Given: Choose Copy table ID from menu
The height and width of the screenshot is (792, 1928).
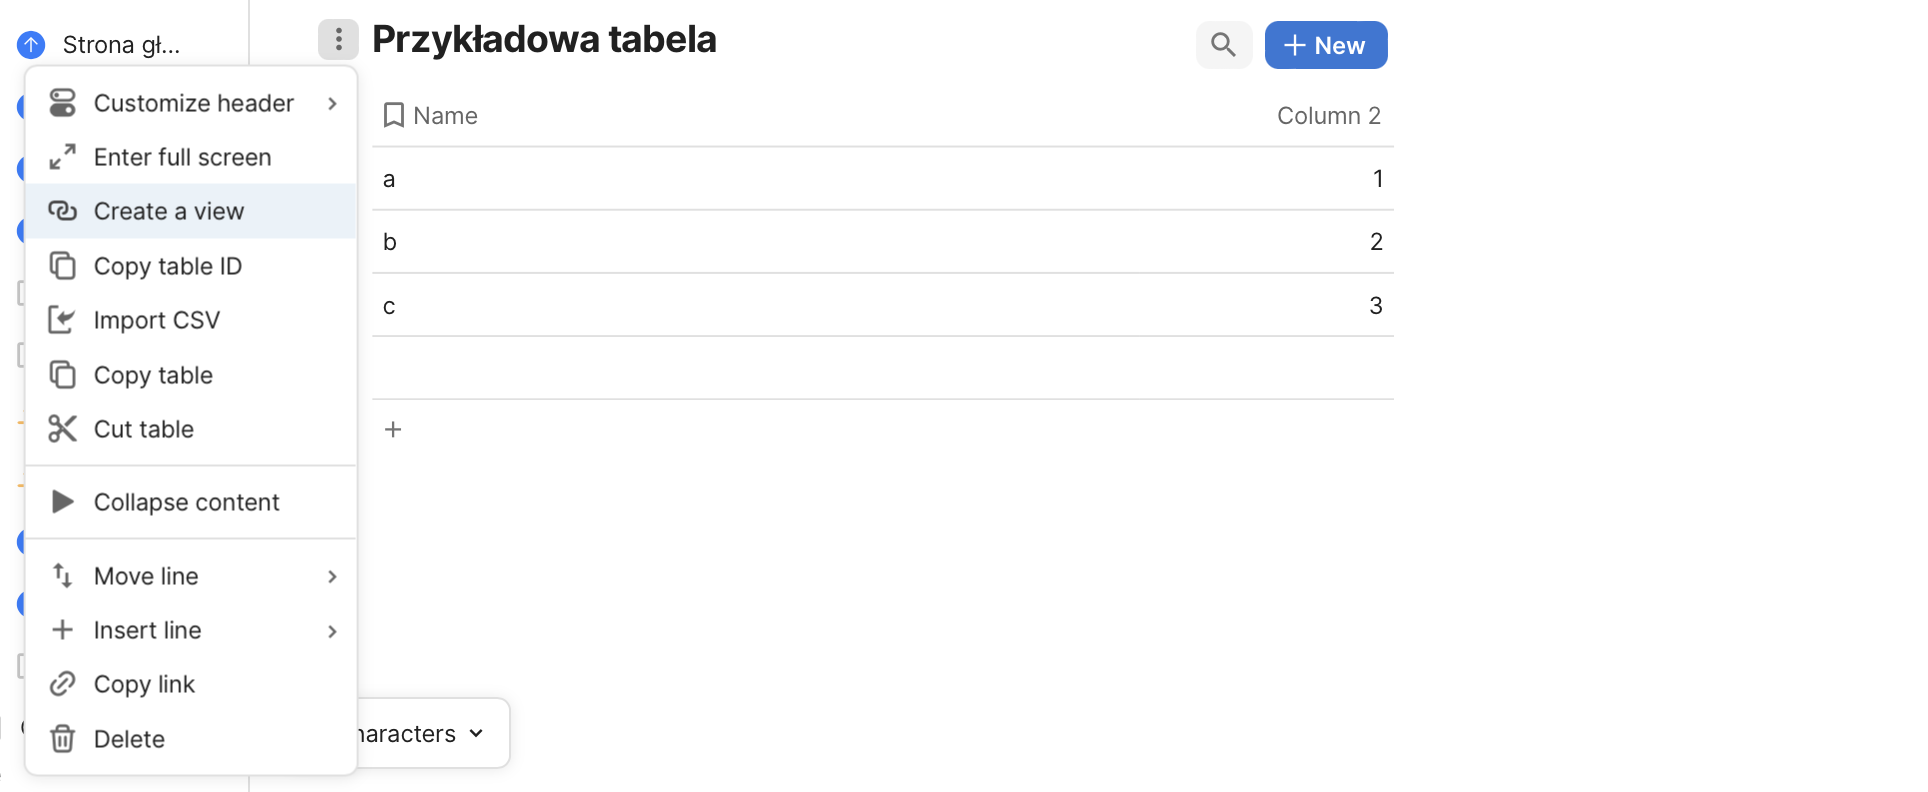Looking at the screenshot, I should (167, 266).
